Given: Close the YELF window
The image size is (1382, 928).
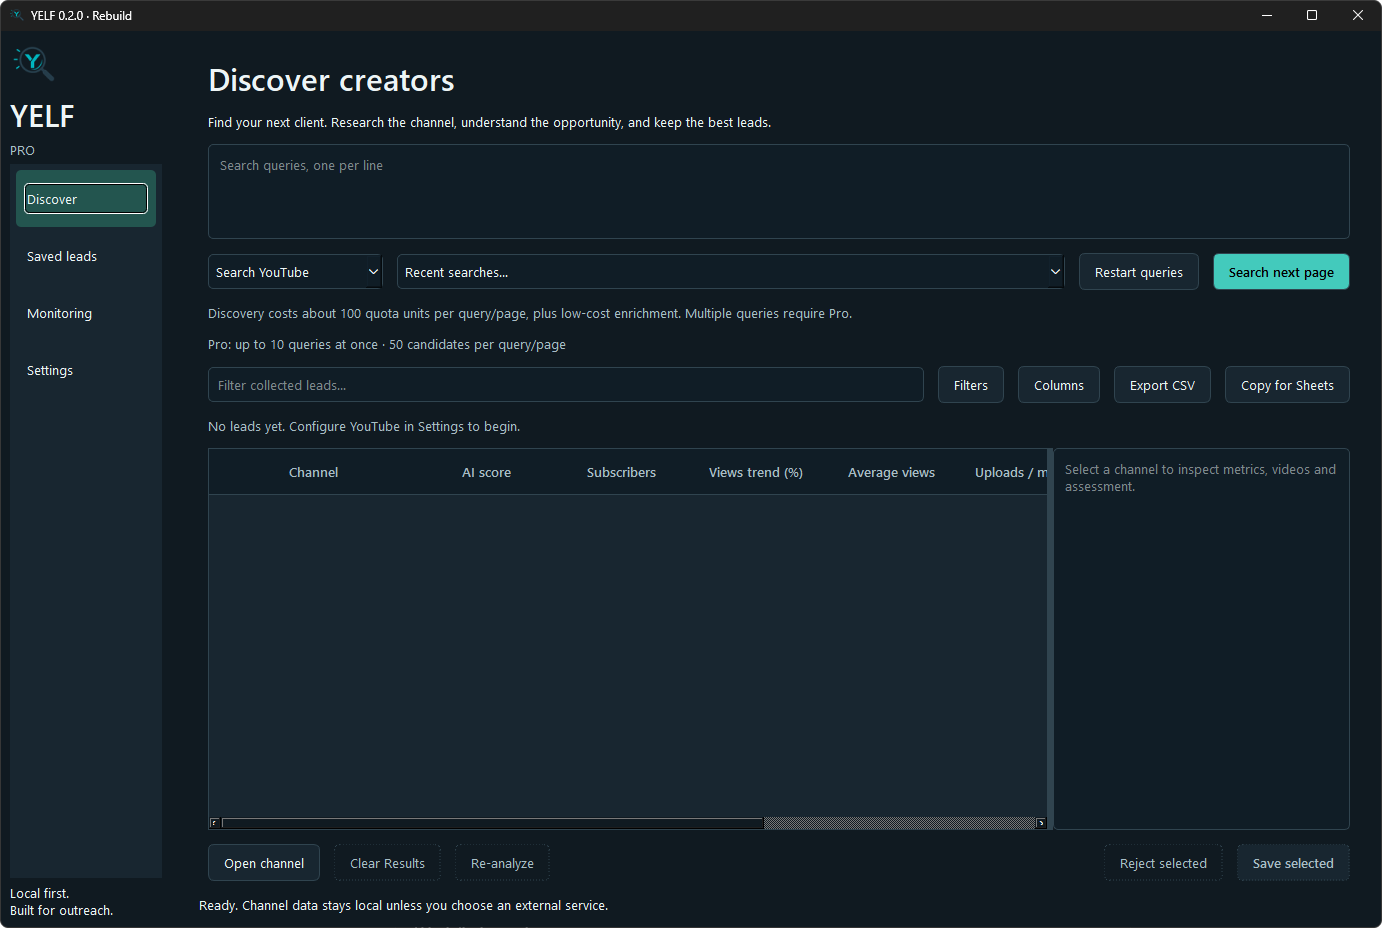Looking at the screenshot, I should click(1358, 15).
